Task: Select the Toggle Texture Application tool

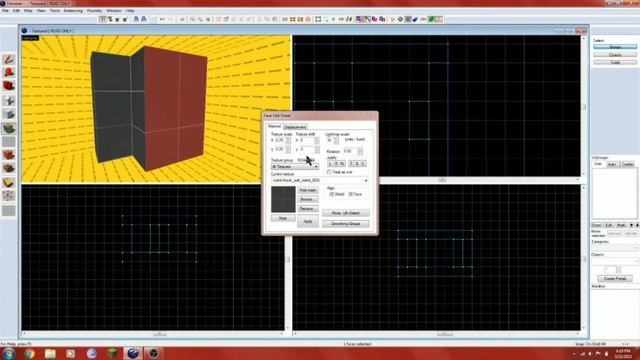Action: pyautogui.click(x=9, y=128)
